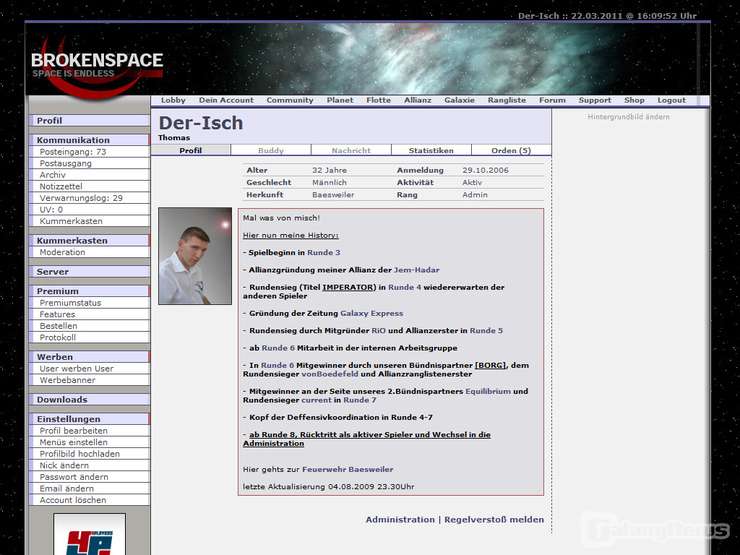Go to the Planet menu
The image size is (740, 555).
[340, 100]
